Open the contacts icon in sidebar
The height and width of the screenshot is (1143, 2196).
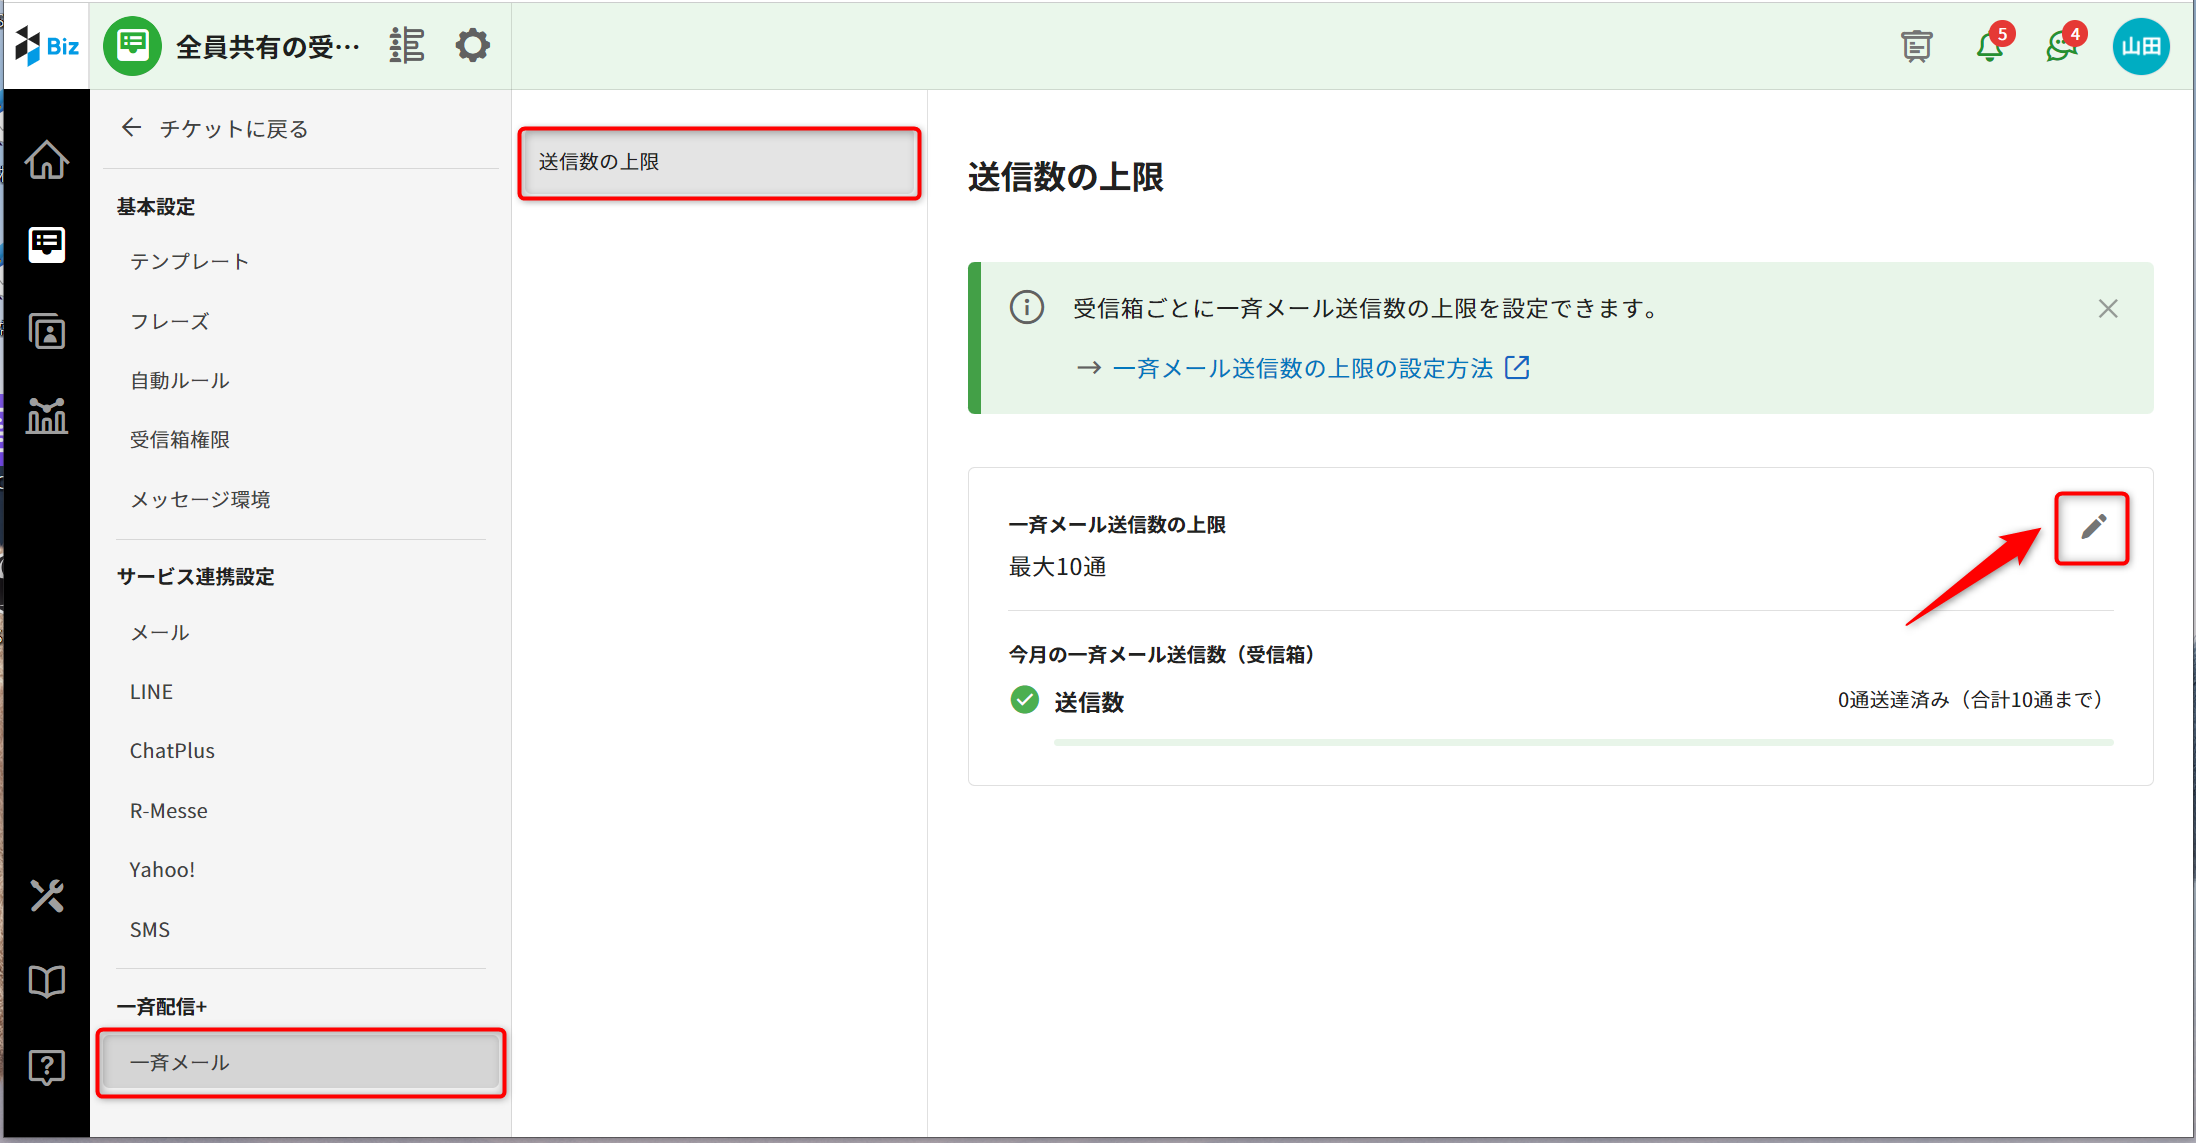[47, 331]
